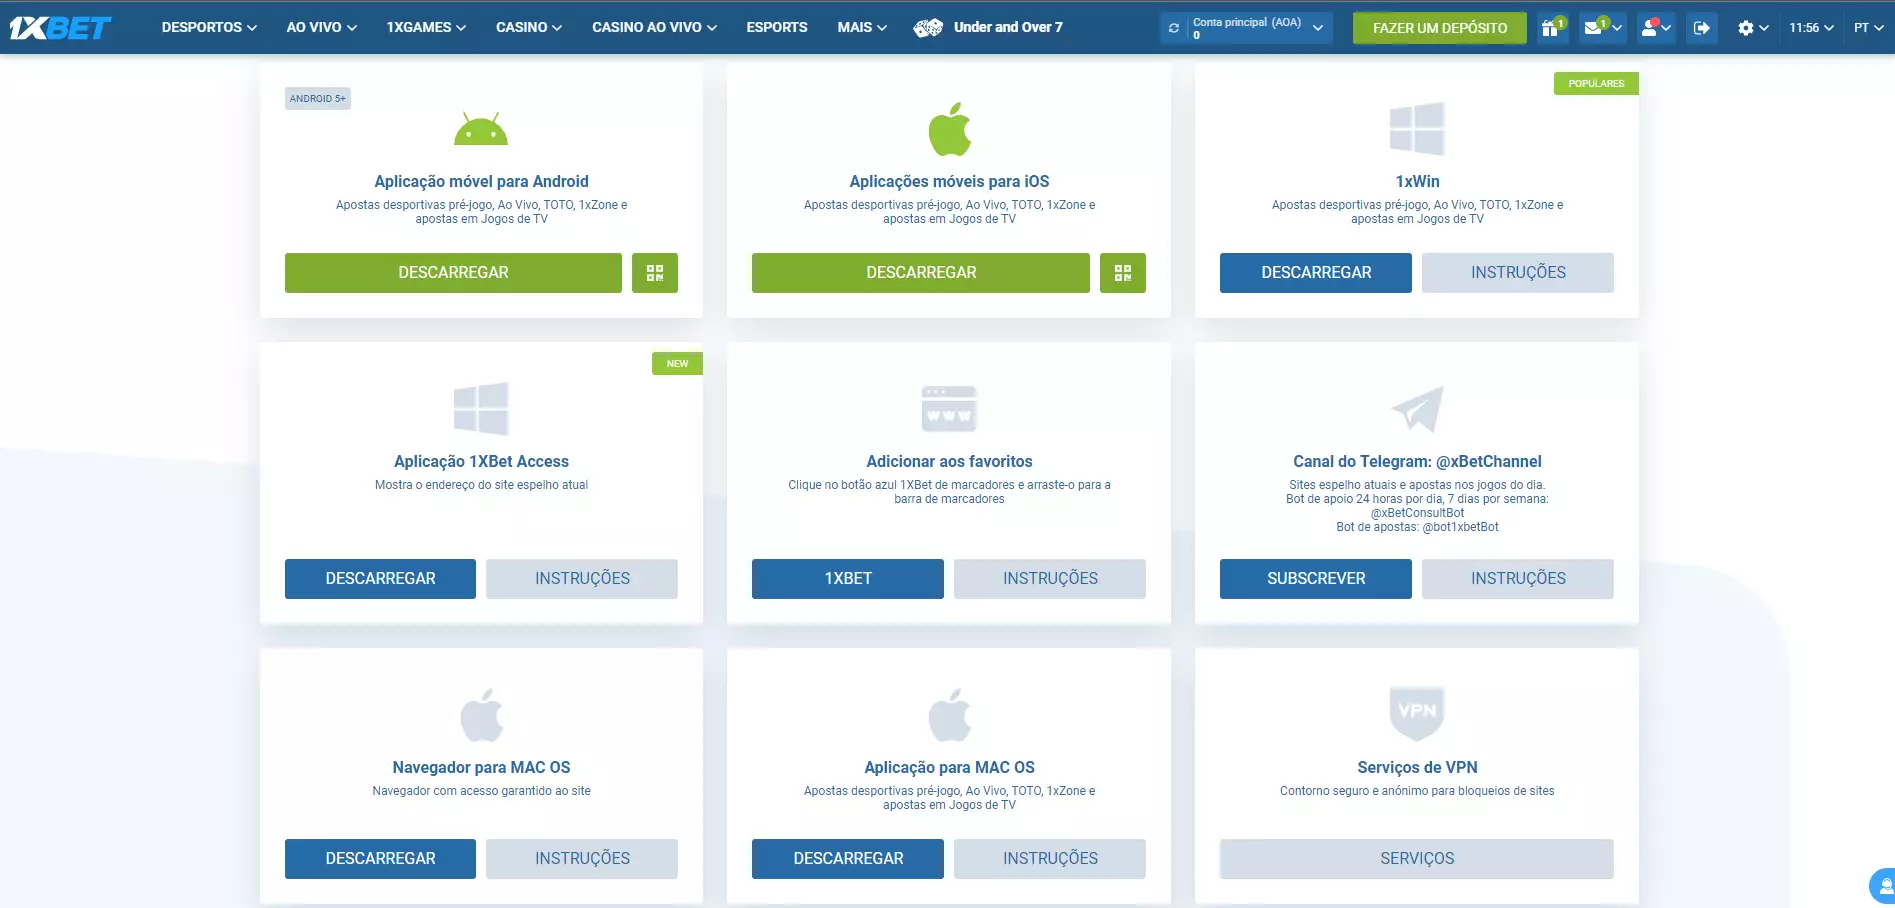Image resolution: width=1895 pixels, height=908 pixels.
Task: Show QR code for iOS app
Action: click(1122, 273)
